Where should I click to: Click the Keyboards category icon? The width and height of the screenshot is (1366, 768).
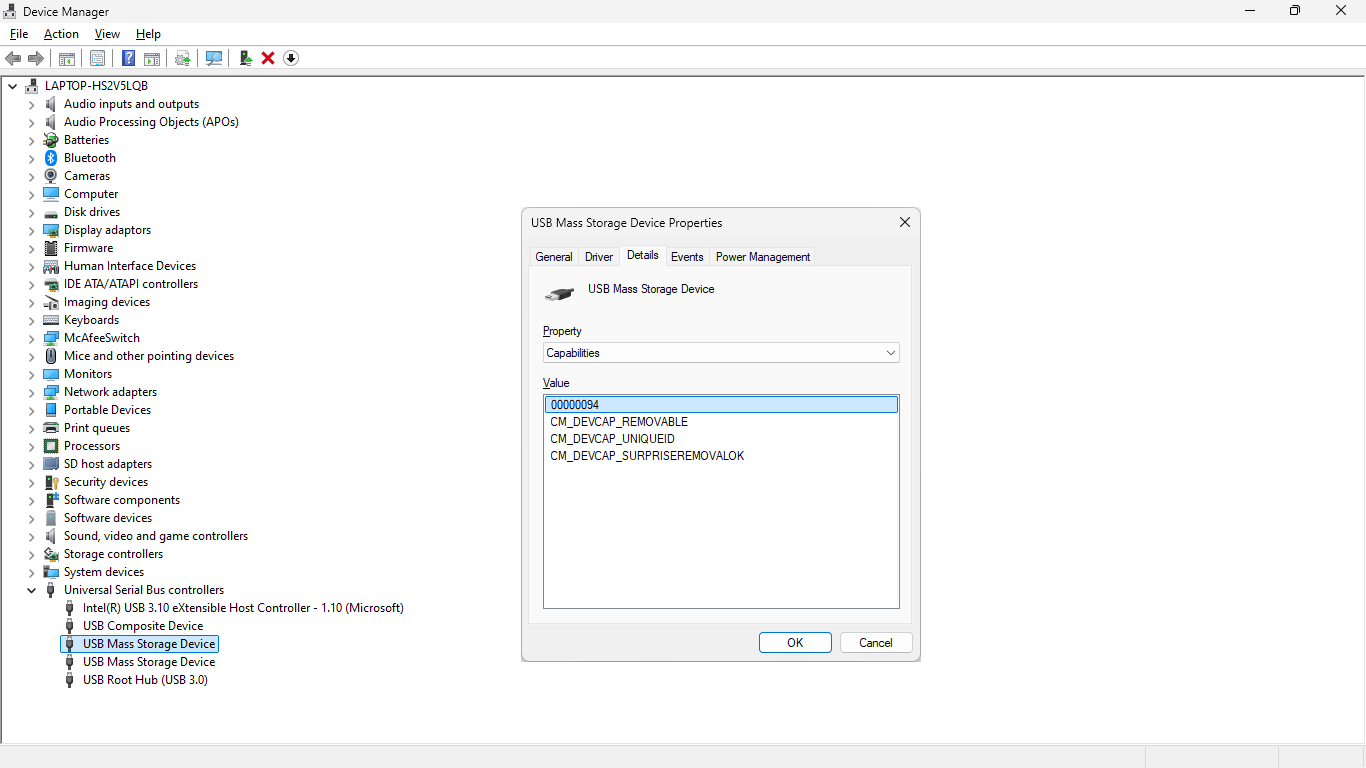[x=51, y=320]
